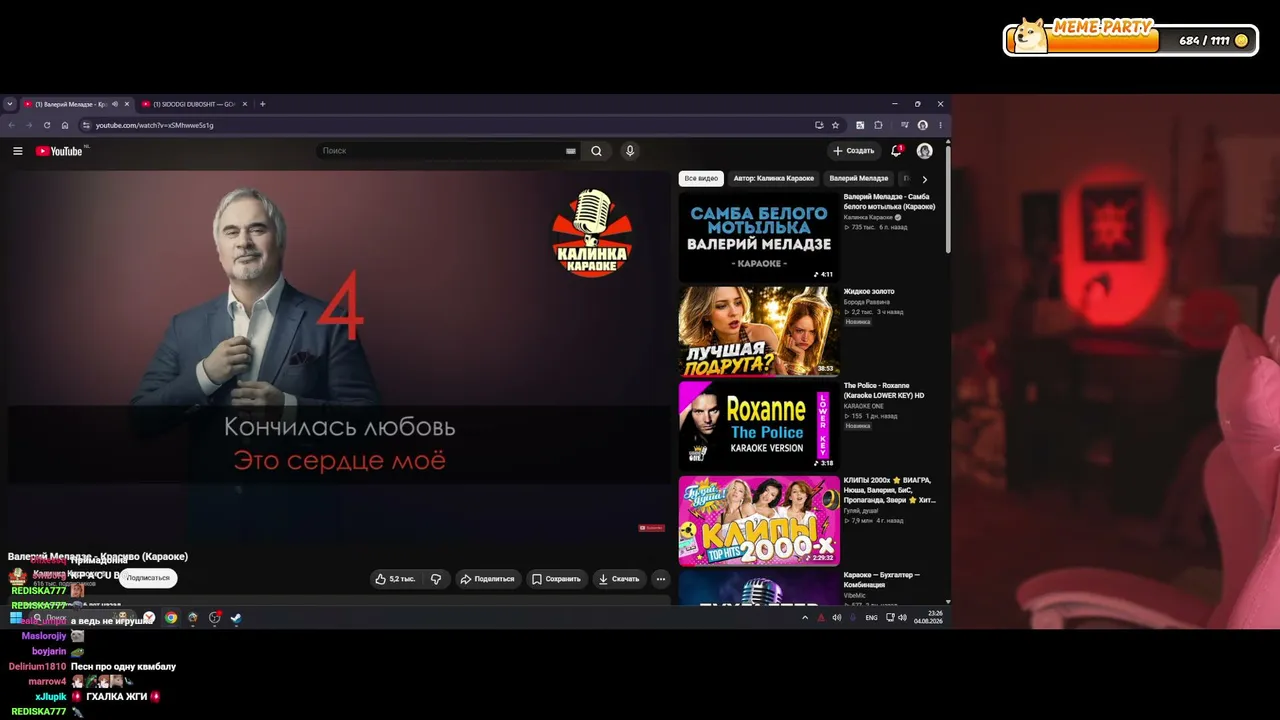Open taskbar volume control

pos(902,618)
